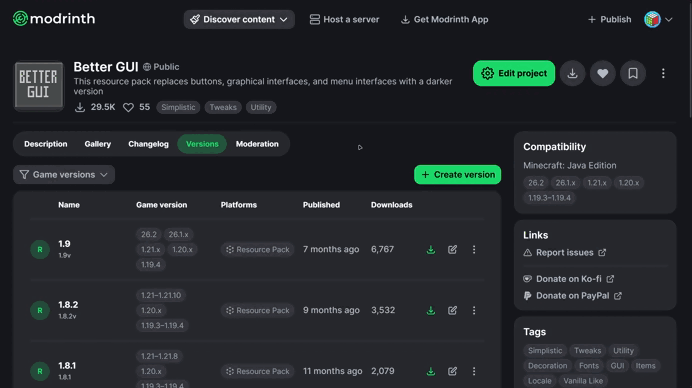Click the 1.21–1.21.10 tag in 1.8.2 row

(161, 295)
